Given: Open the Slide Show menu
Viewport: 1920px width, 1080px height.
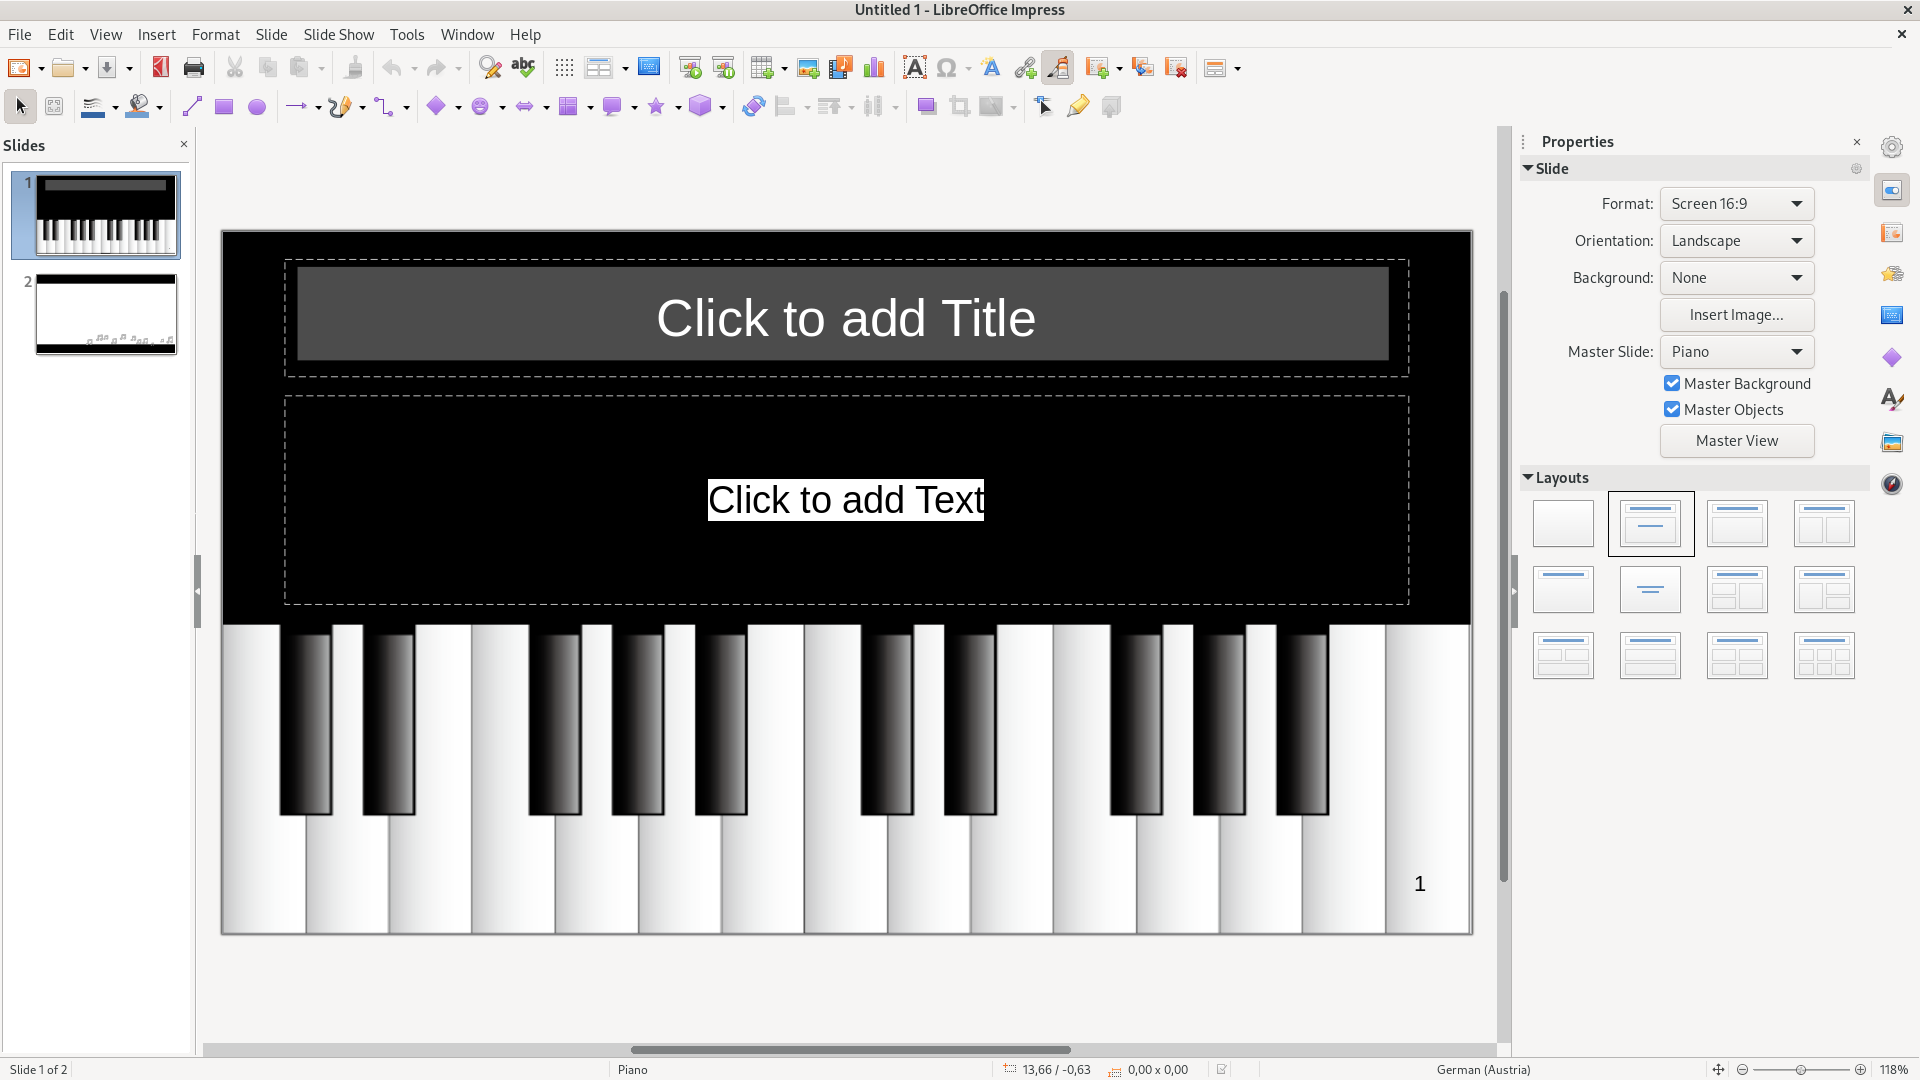Looking at the screenshot, I should click(338, 34).
